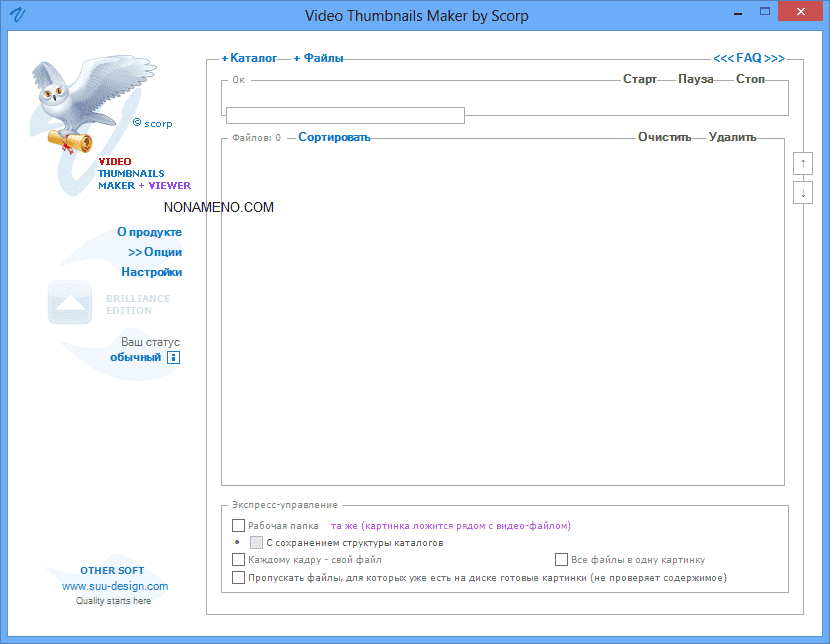
Task: Expand the >> Опции section
Action: pos(155,252)
